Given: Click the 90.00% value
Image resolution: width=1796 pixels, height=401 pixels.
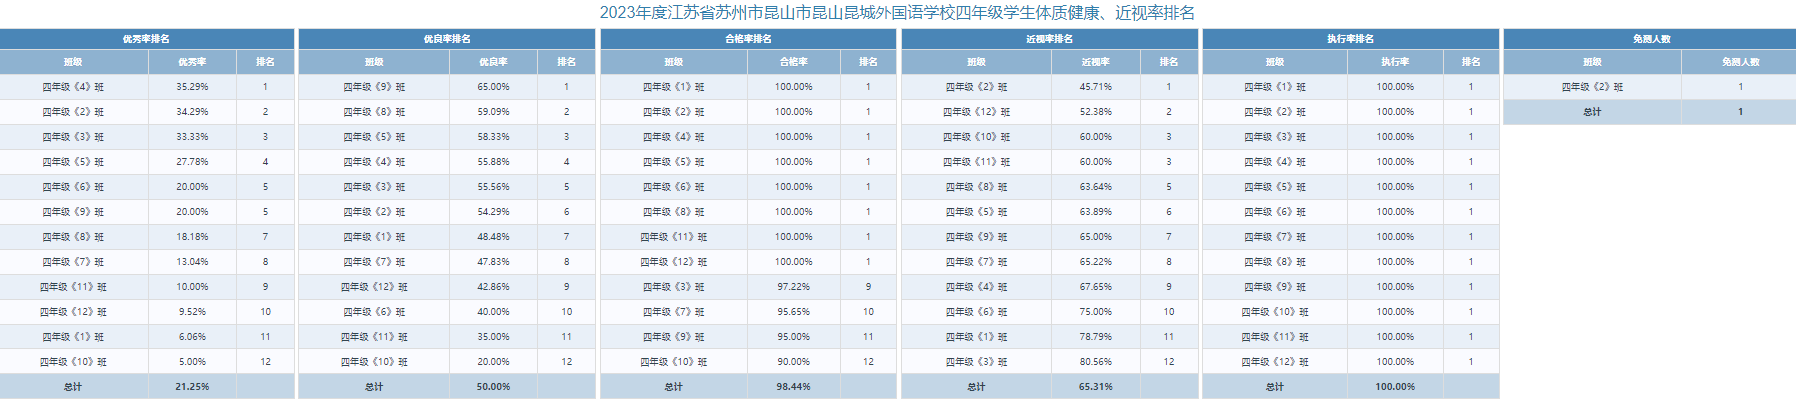Looking at the screenshot, I should pos(794,362).
